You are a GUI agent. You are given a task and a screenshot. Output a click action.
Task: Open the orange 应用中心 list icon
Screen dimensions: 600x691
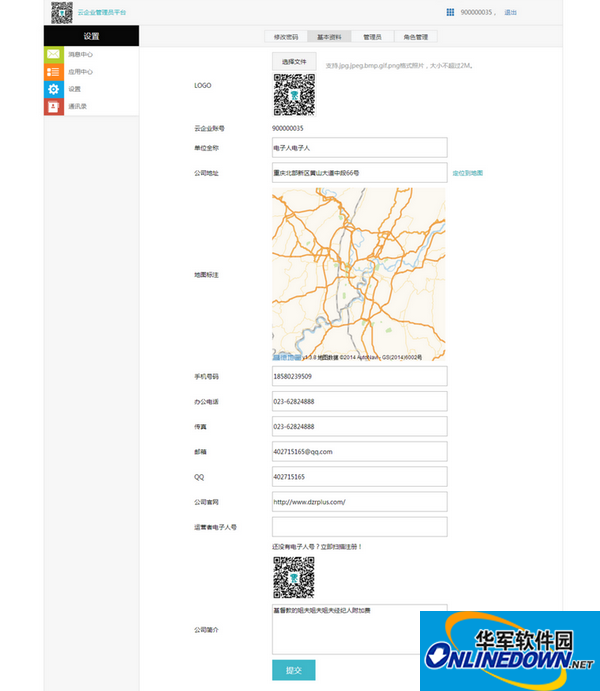coord(54,72)
